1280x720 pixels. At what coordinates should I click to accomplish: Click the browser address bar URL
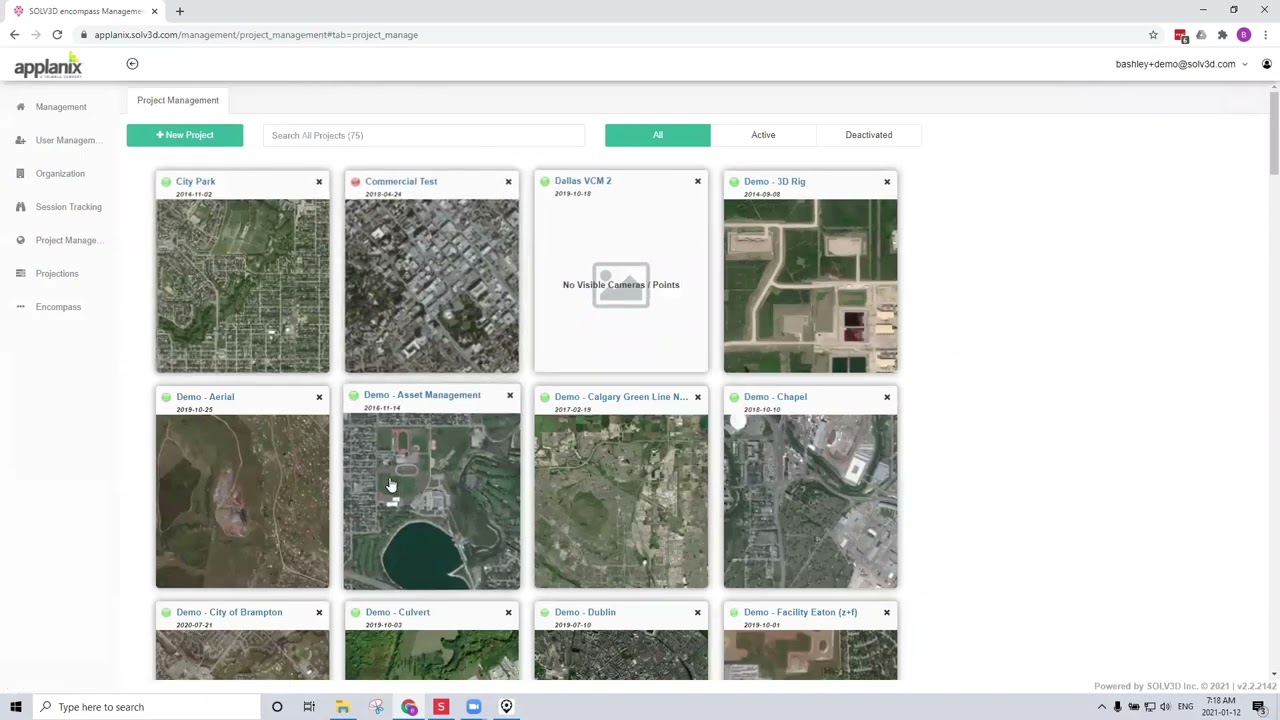point(256,35)
